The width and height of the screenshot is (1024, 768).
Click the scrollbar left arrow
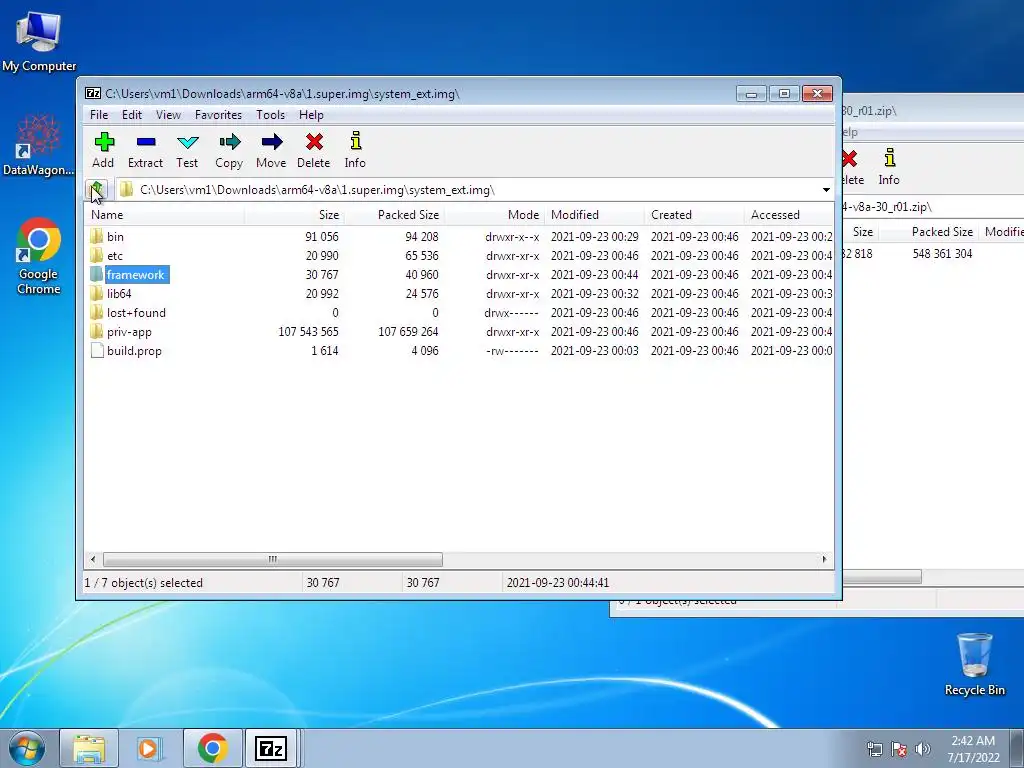[93, 559]
